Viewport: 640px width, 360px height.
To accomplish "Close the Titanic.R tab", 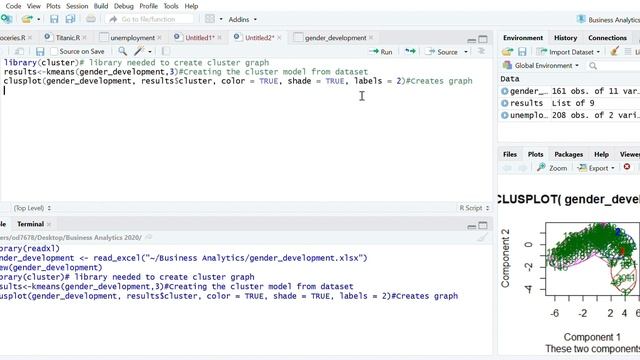I will point(84,38).
